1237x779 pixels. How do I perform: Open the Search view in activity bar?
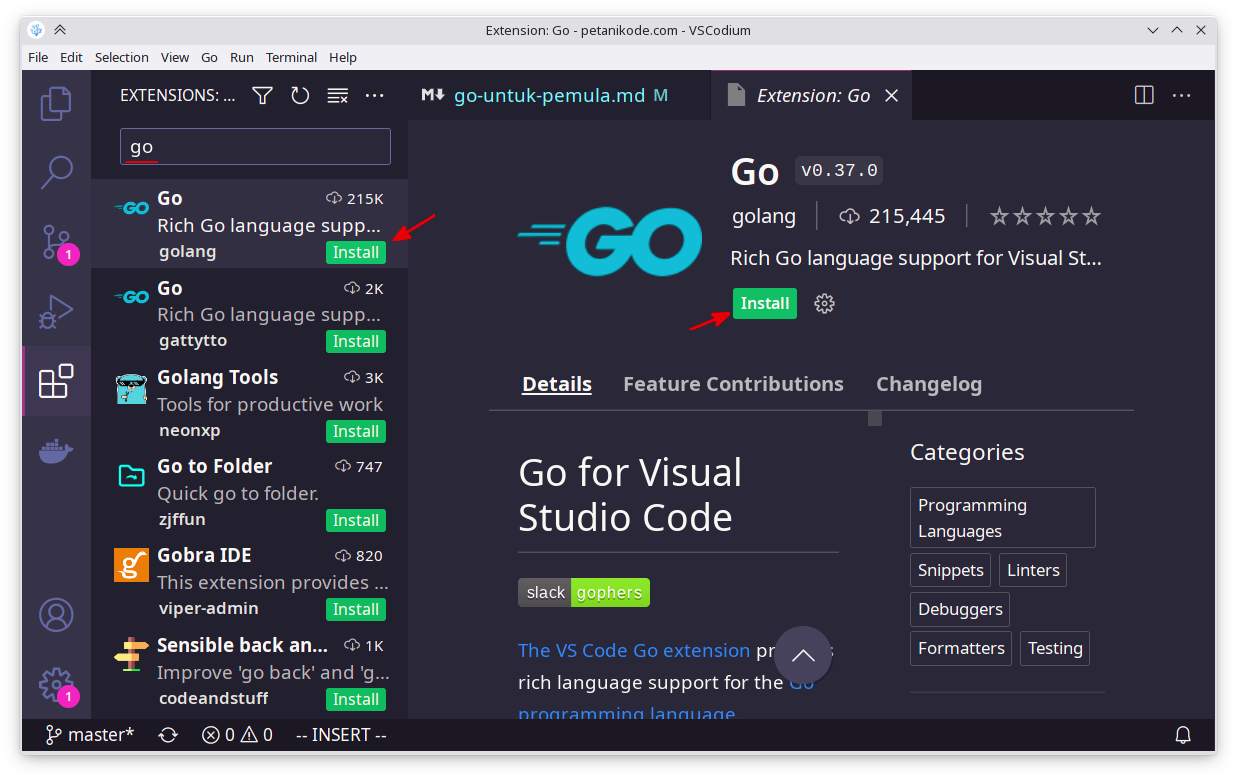pos(56,172)
